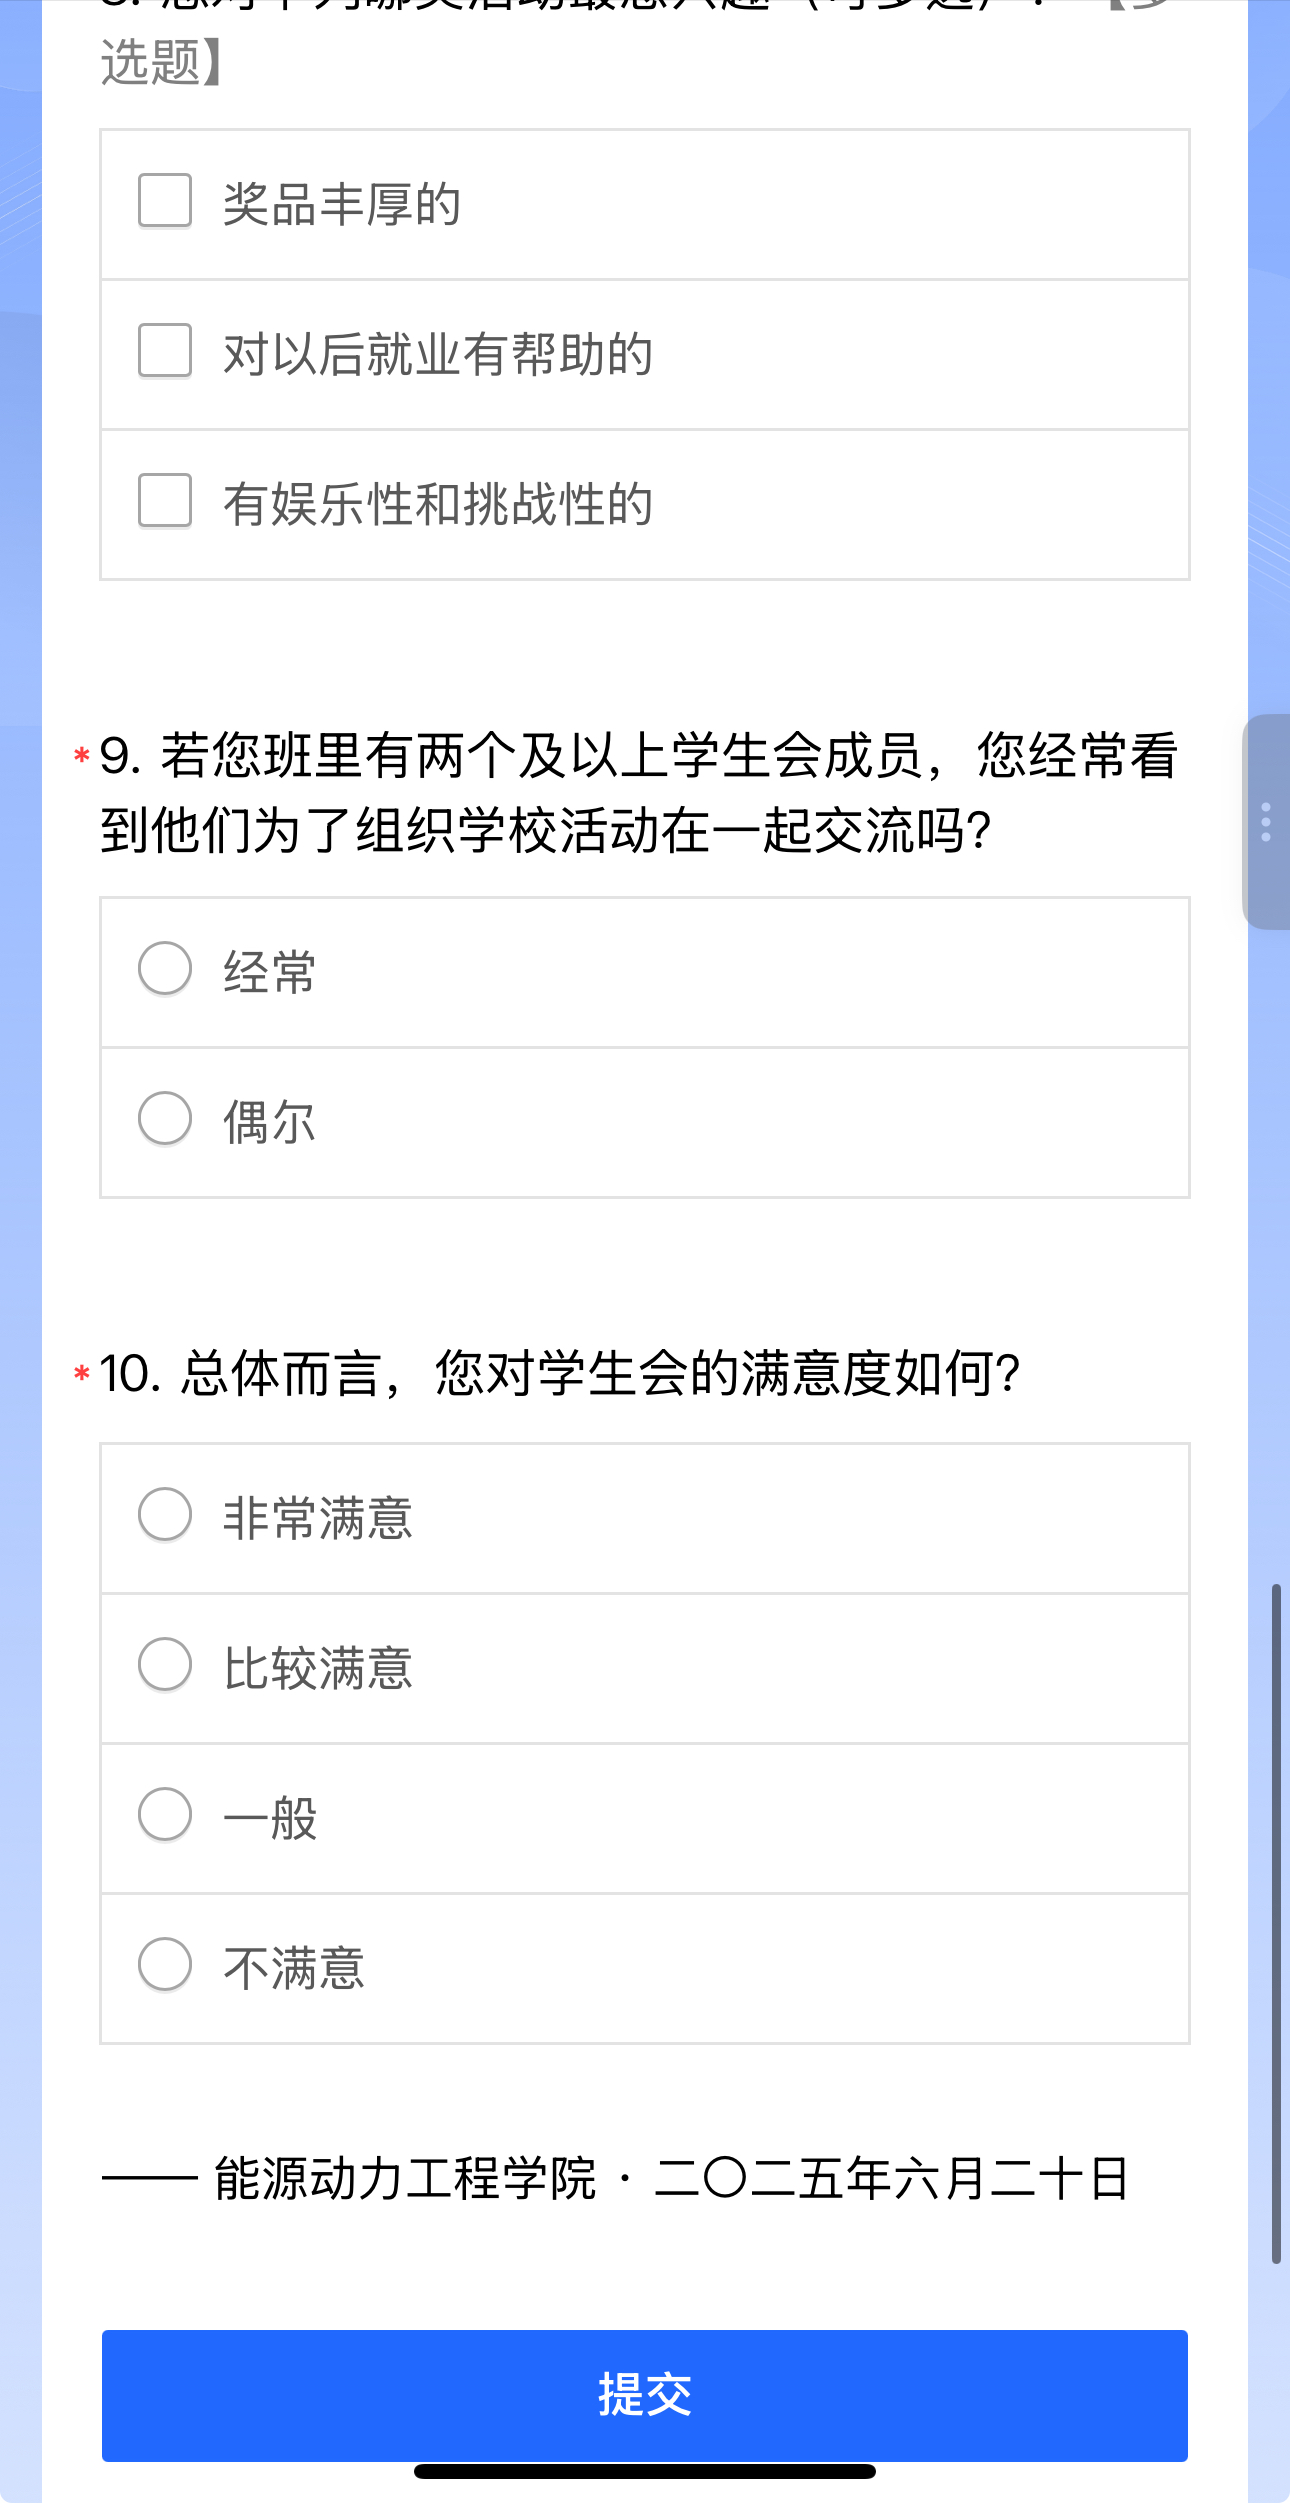Select the 一般 radio button
The height and width of the screenshot is (2503, 1290).
coord(165,1815)
